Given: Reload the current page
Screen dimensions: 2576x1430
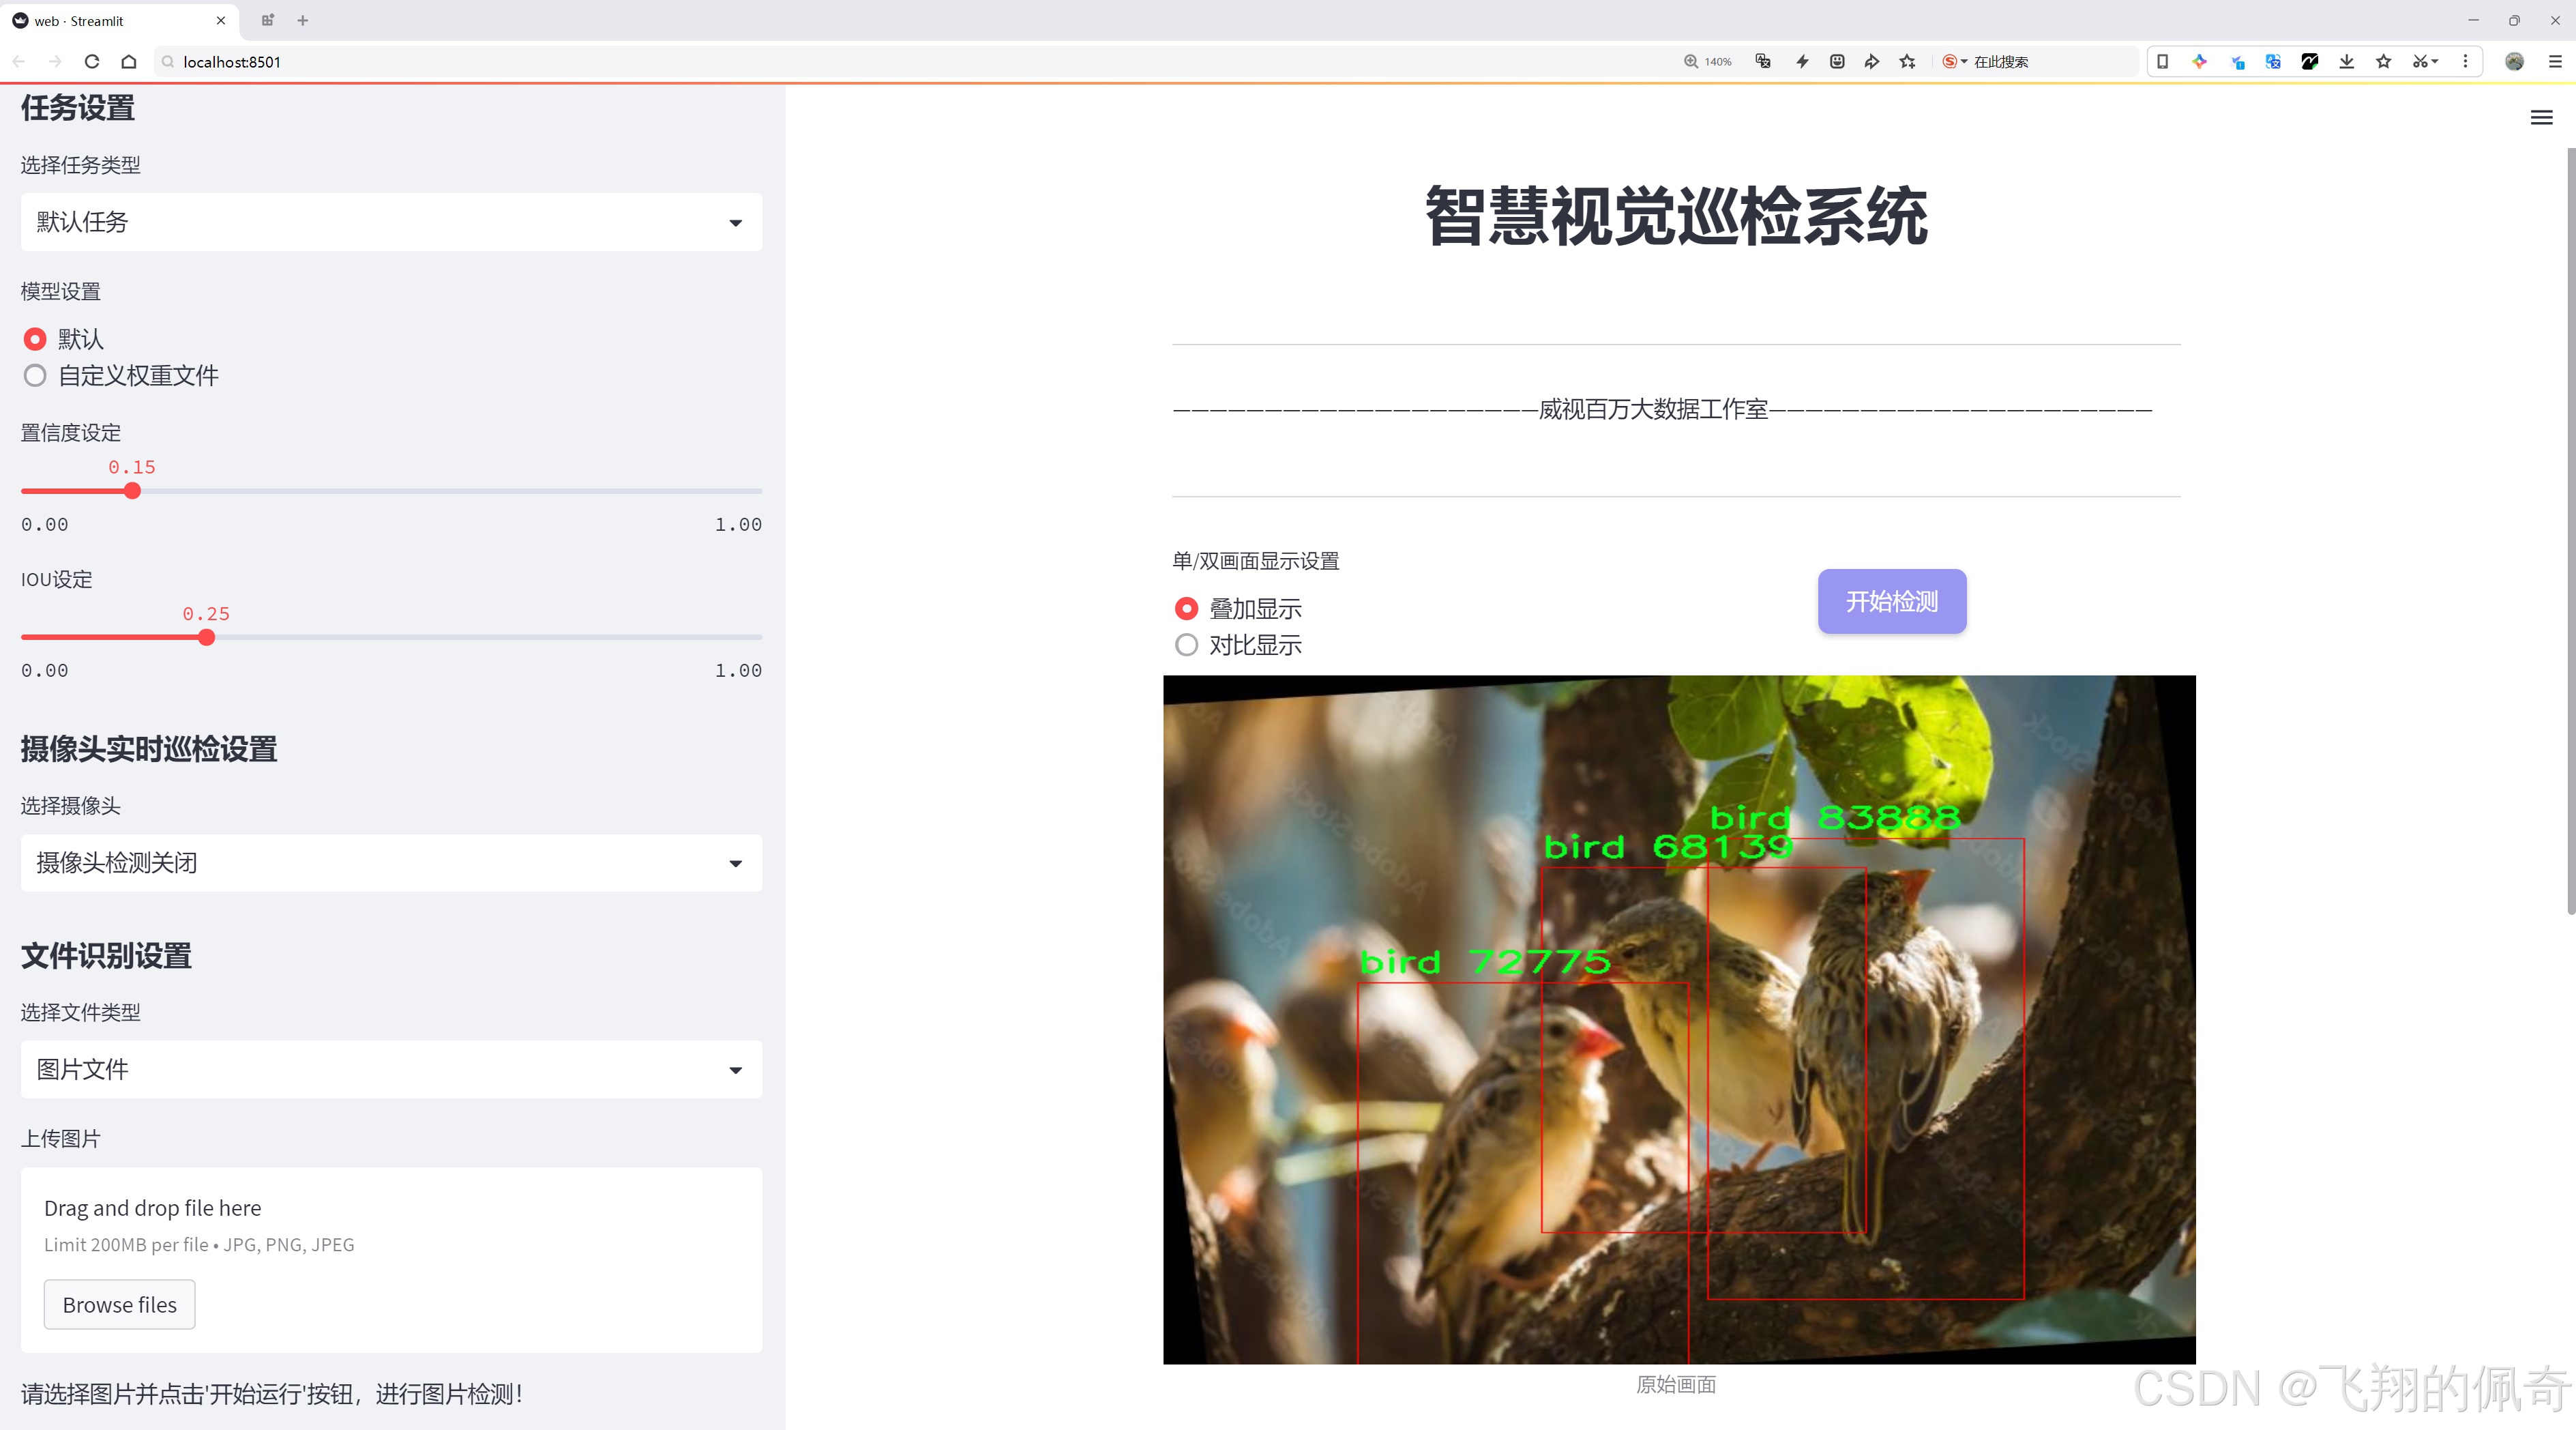Looking at the screenshot, I should tap(92, 61).
